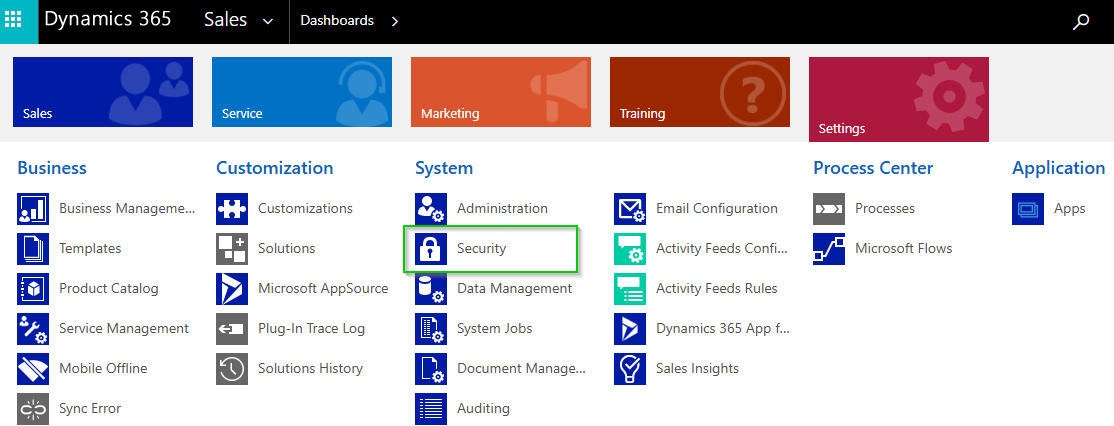Image resolution: width=1114 pixels, height=426 pixels.
Task: Click the search magnifier icon
Action: point(1080,21)
